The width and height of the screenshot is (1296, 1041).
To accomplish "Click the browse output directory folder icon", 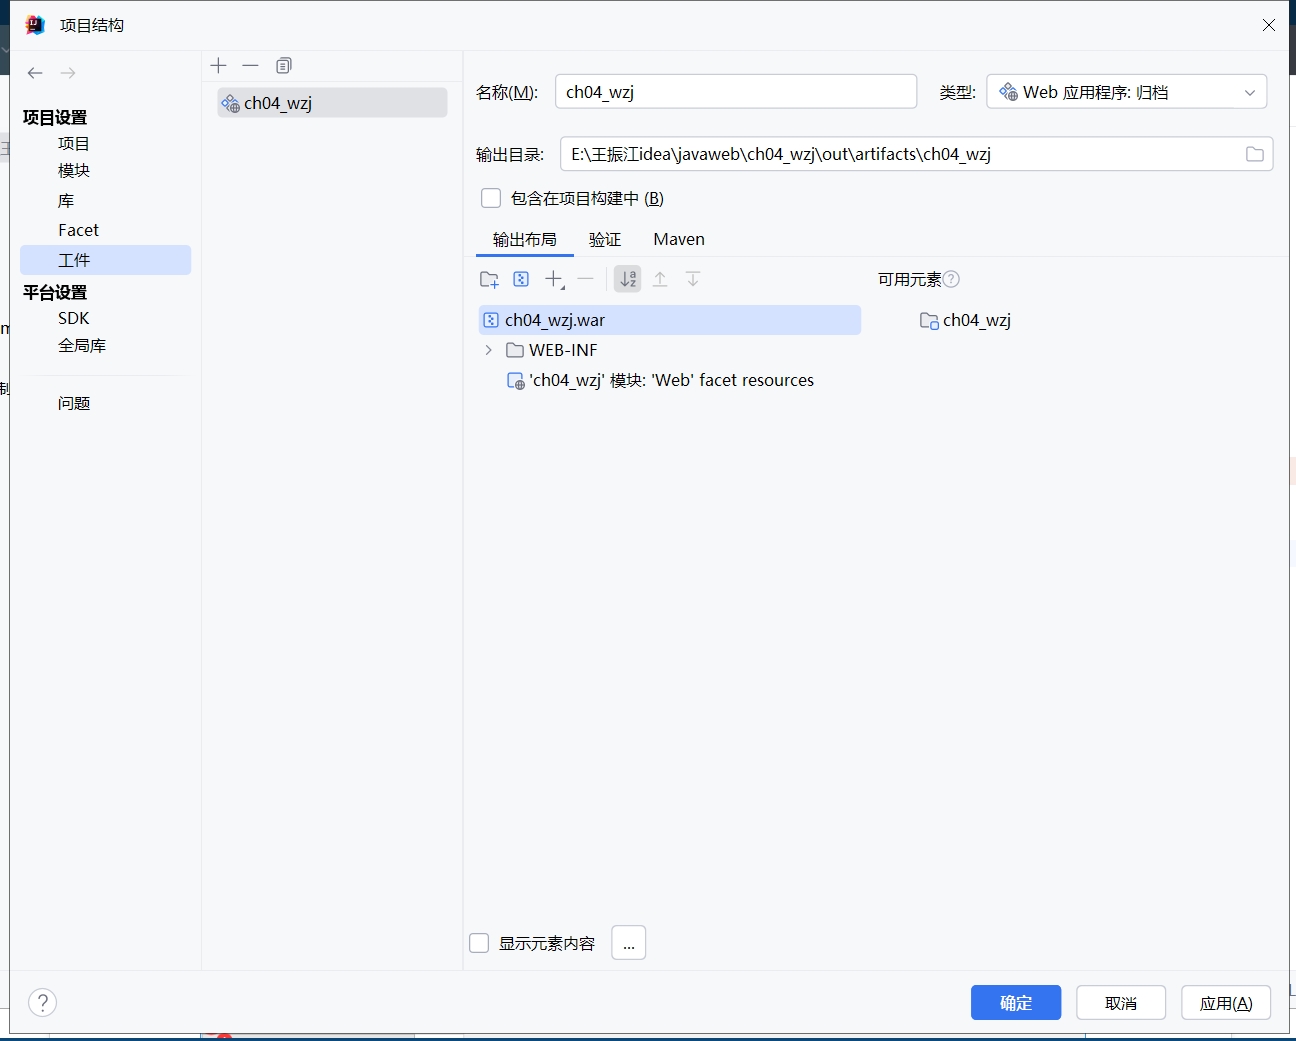I will (x=1254, y=154).
